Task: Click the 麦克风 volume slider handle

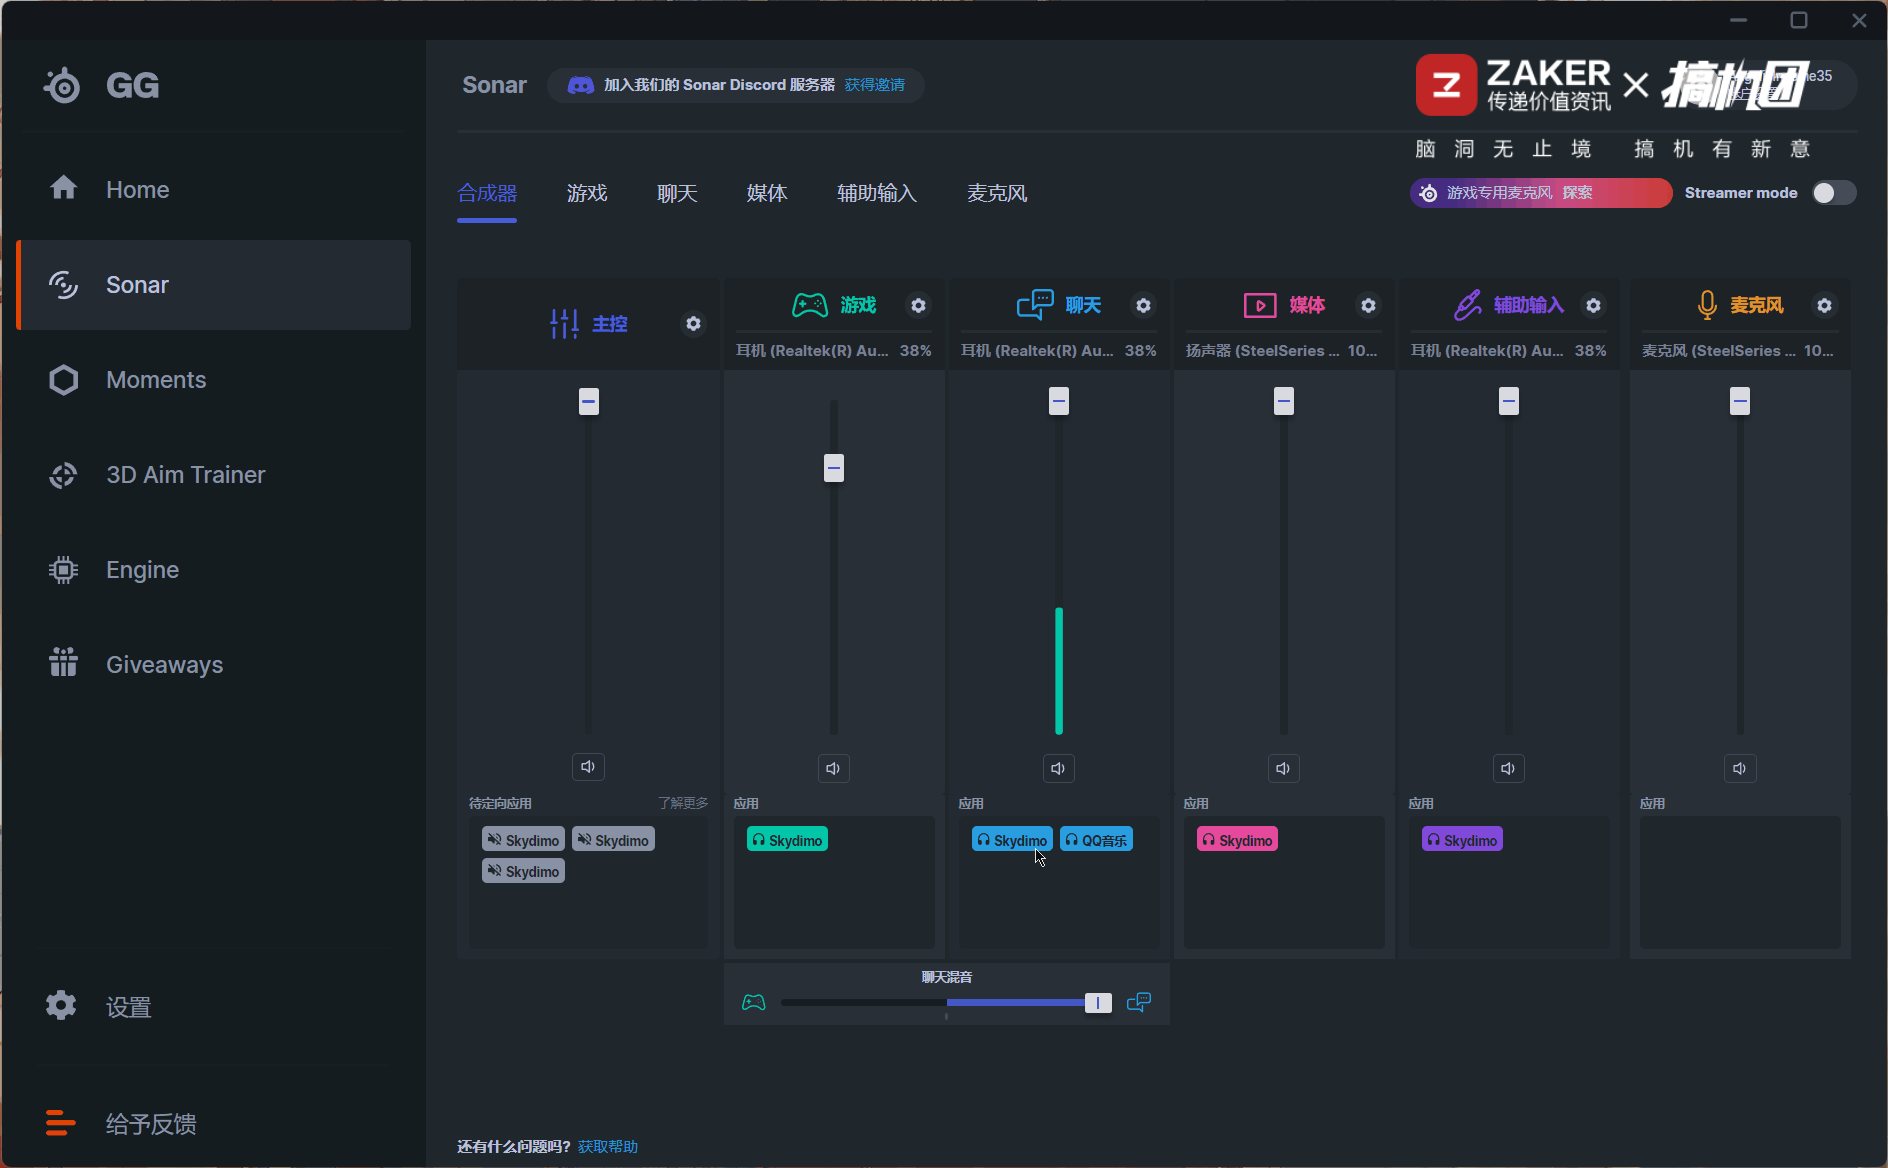Action: (x=1740, y=401)
